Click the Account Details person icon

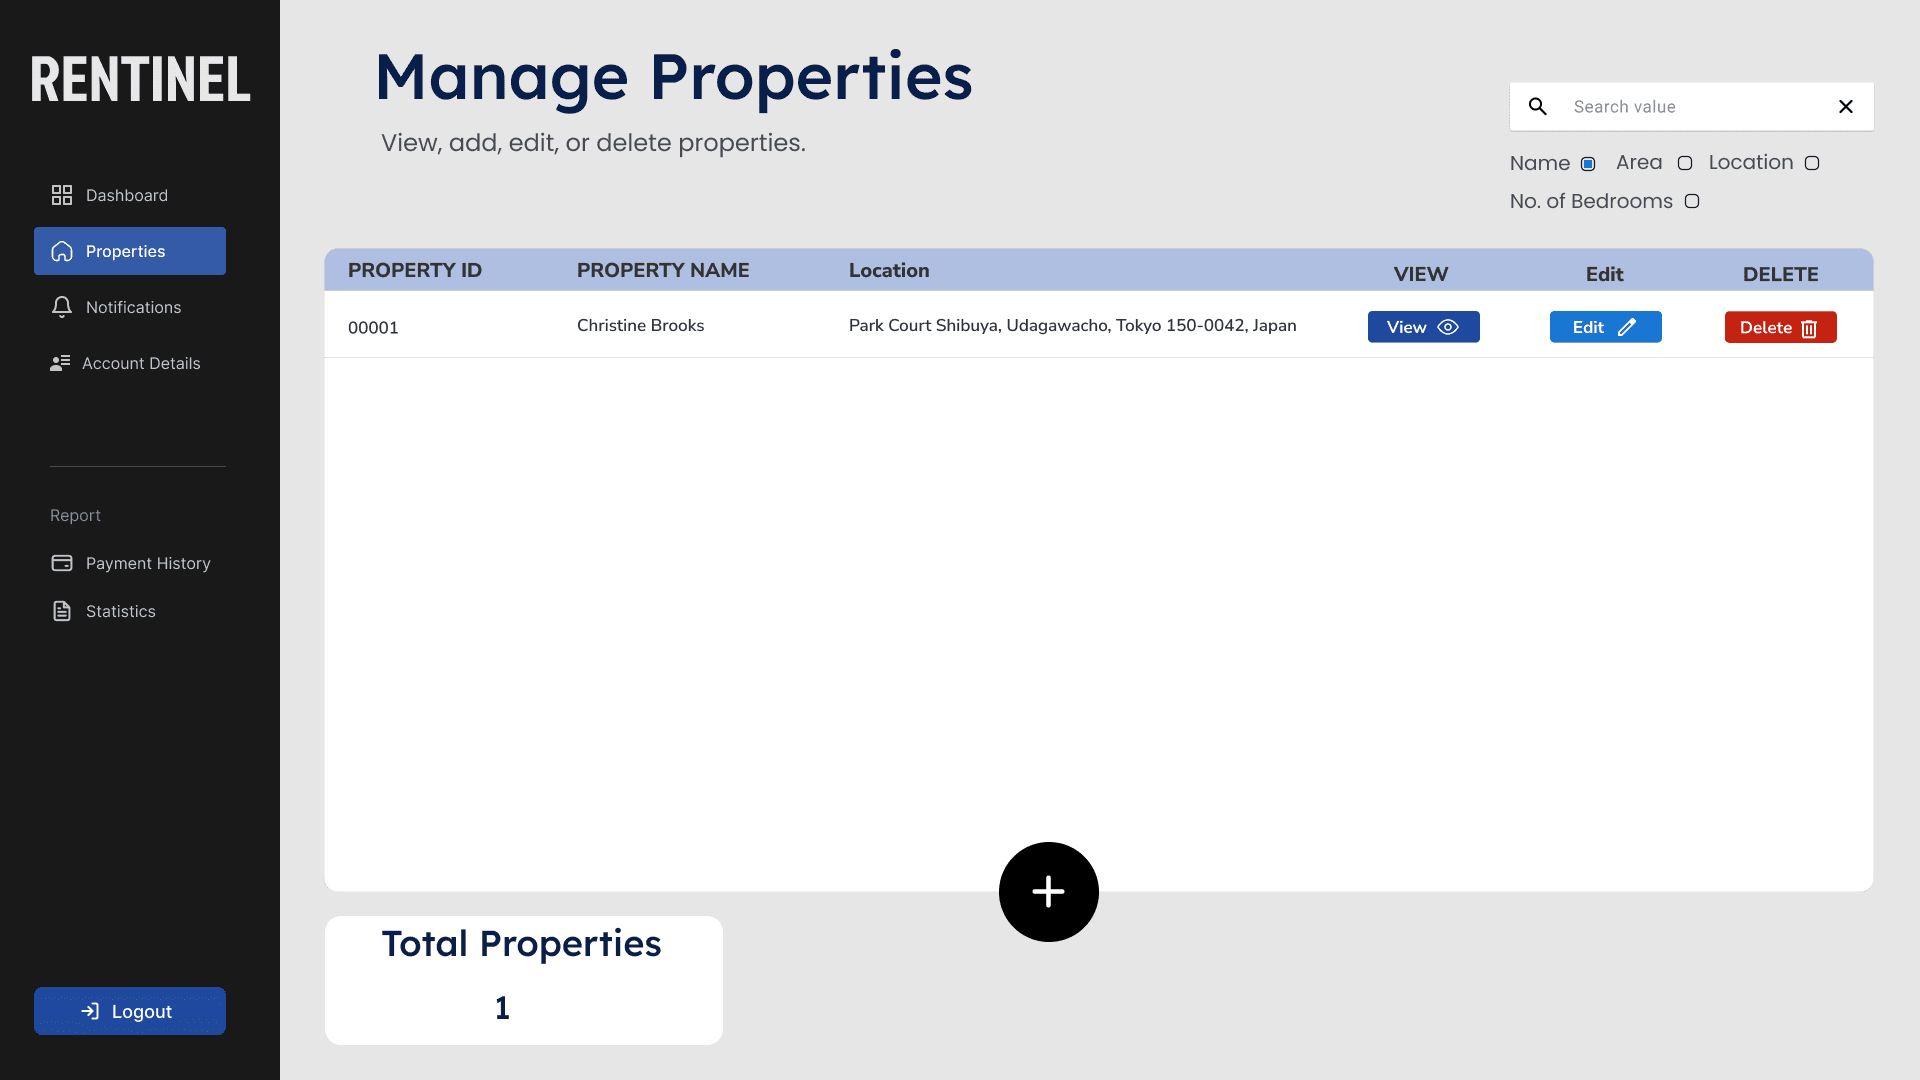click(x=60, y=363)
